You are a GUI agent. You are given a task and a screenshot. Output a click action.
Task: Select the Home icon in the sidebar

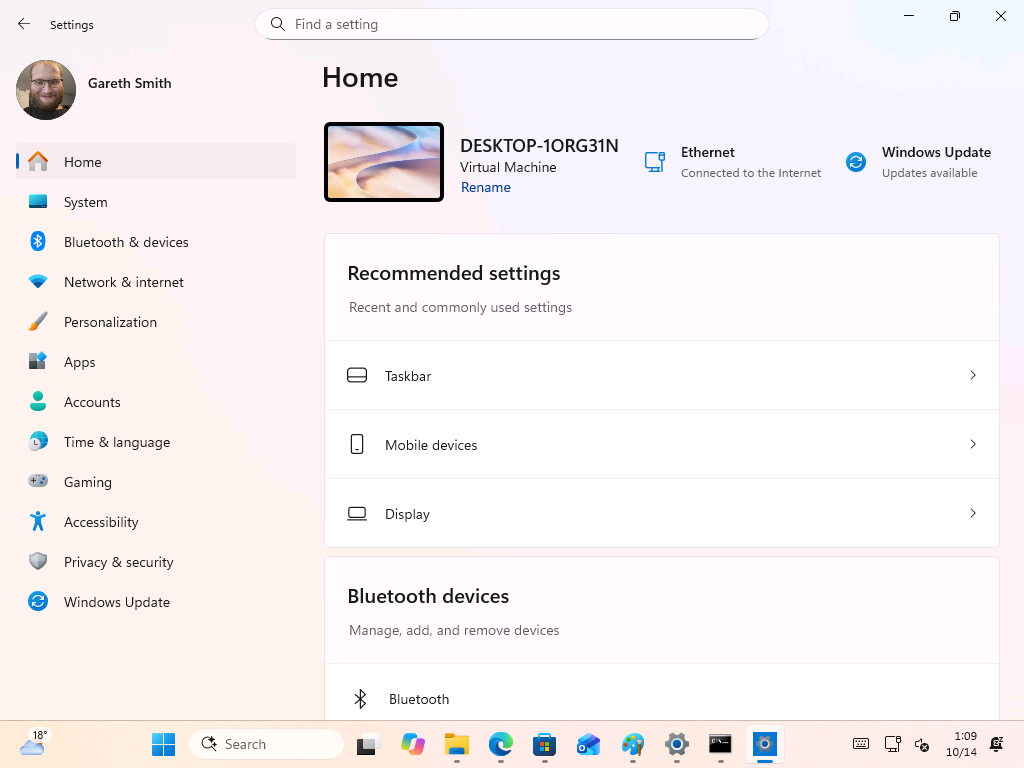pos(38,161)
